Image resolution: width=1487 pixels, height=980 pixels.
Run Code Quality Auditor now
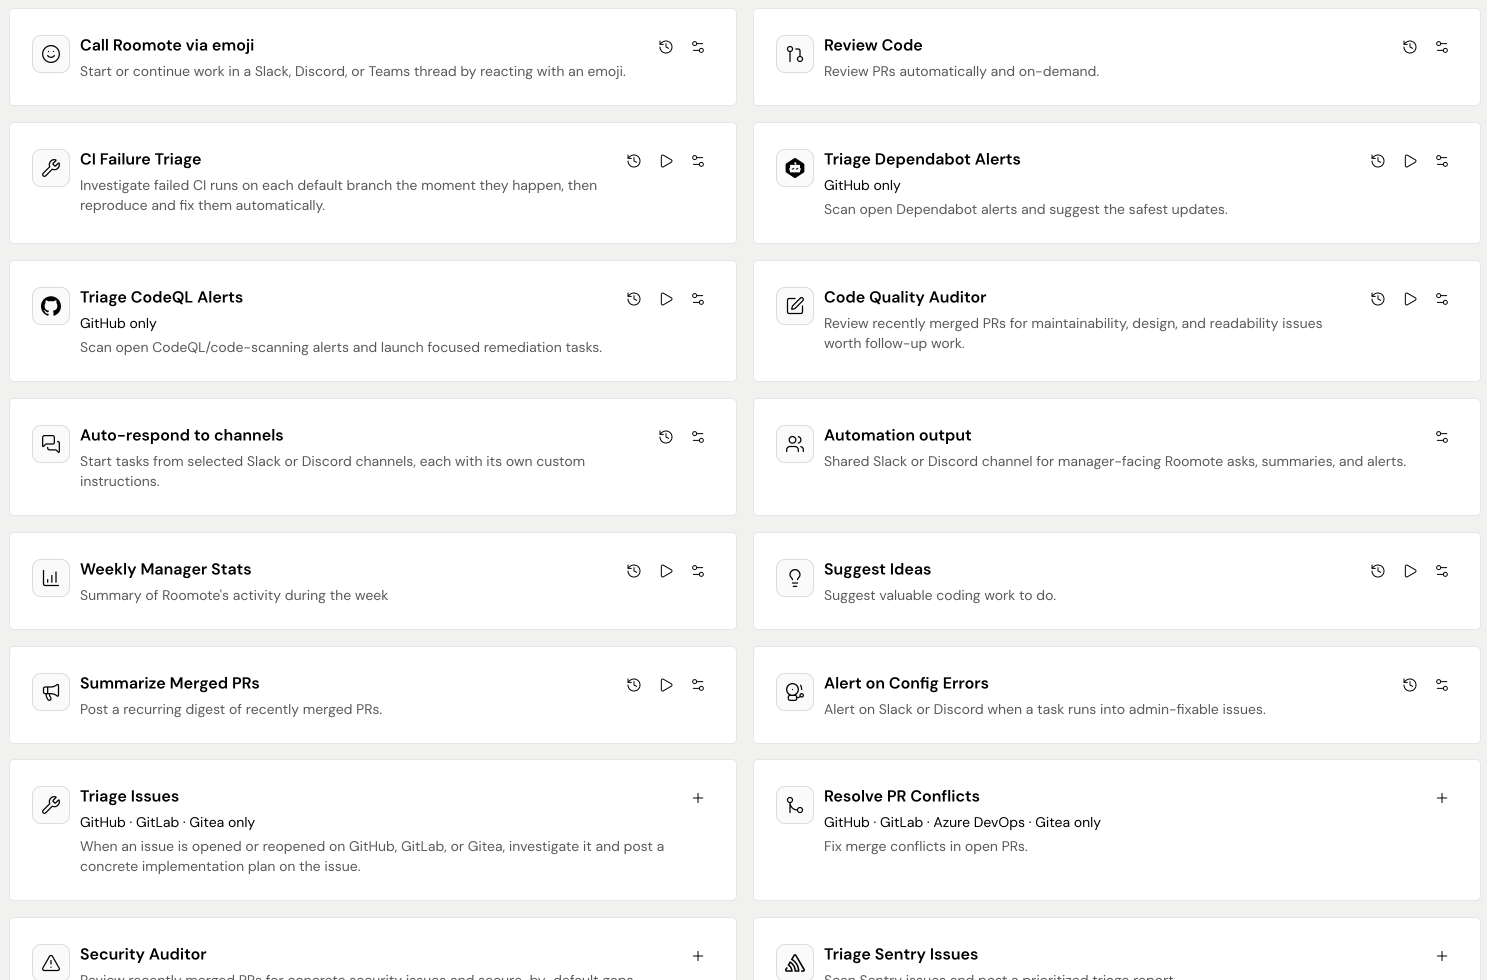(1410, 299)
